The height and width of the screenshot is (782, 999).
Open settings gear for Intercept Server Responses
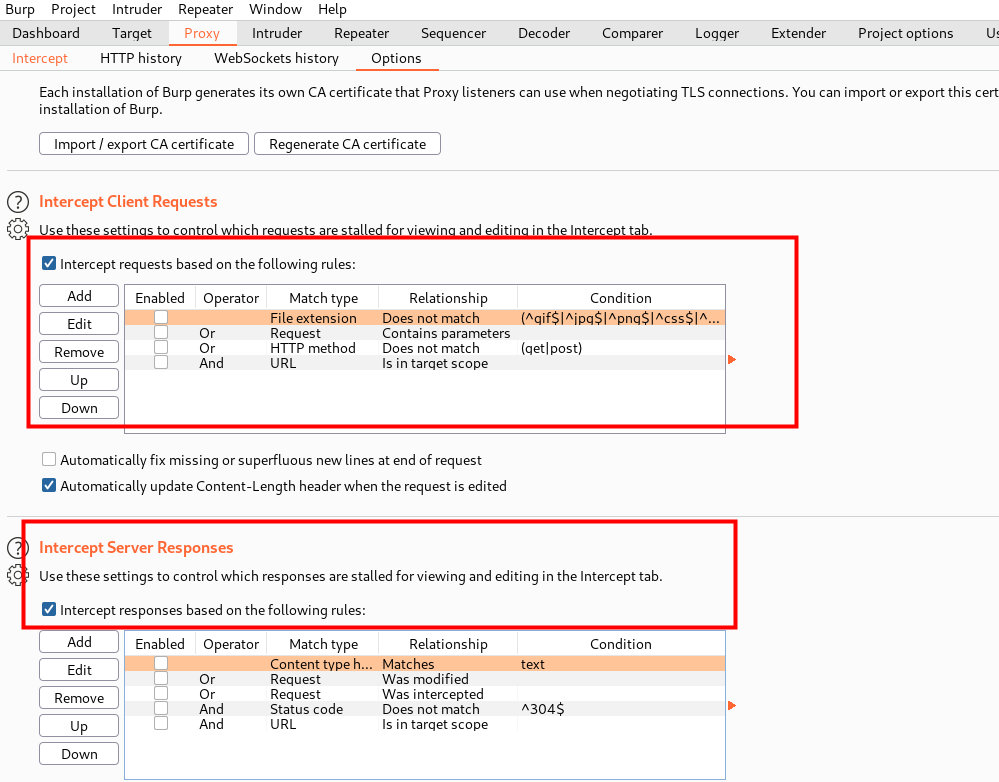pos(18,575)
